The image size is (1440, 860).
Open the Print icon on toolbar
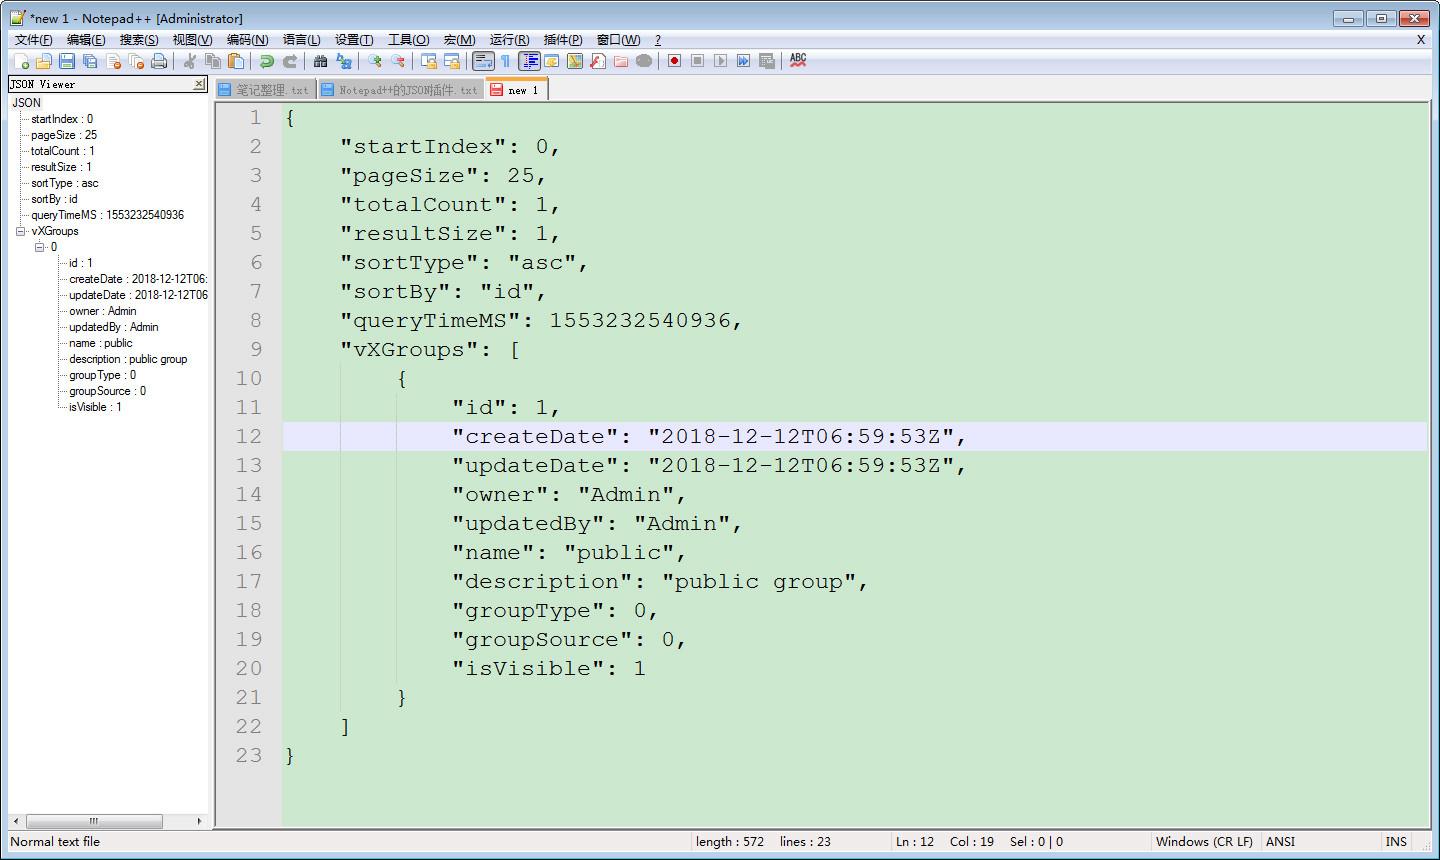tap(159, 61)
